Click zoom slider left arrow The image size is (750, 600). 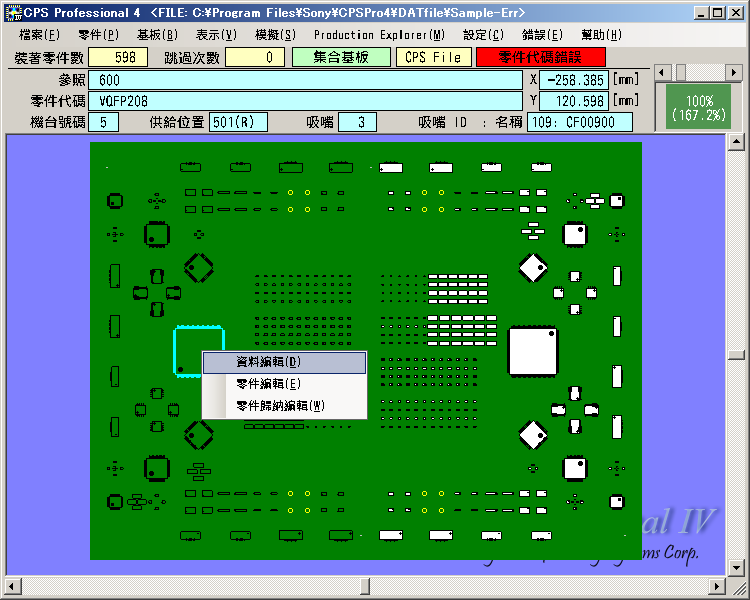(662, 73)
